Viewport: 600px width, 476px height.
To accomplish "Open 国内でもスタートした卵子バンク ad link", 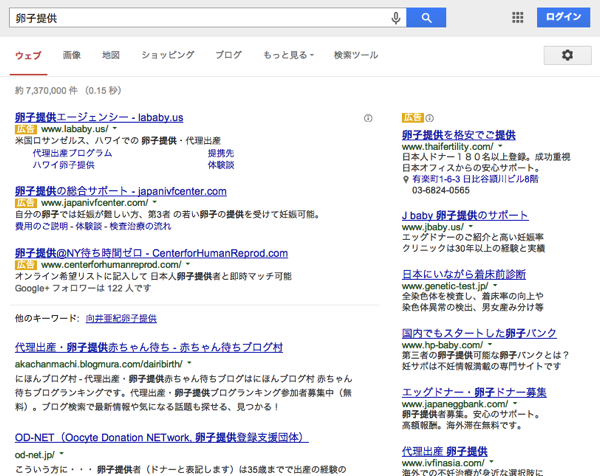I will click(479, 333).
